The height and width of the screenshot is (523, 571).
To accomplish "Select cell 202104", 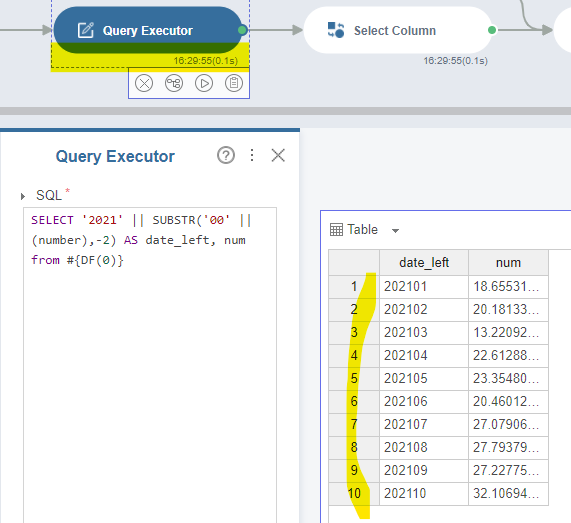I will [424, 355].
